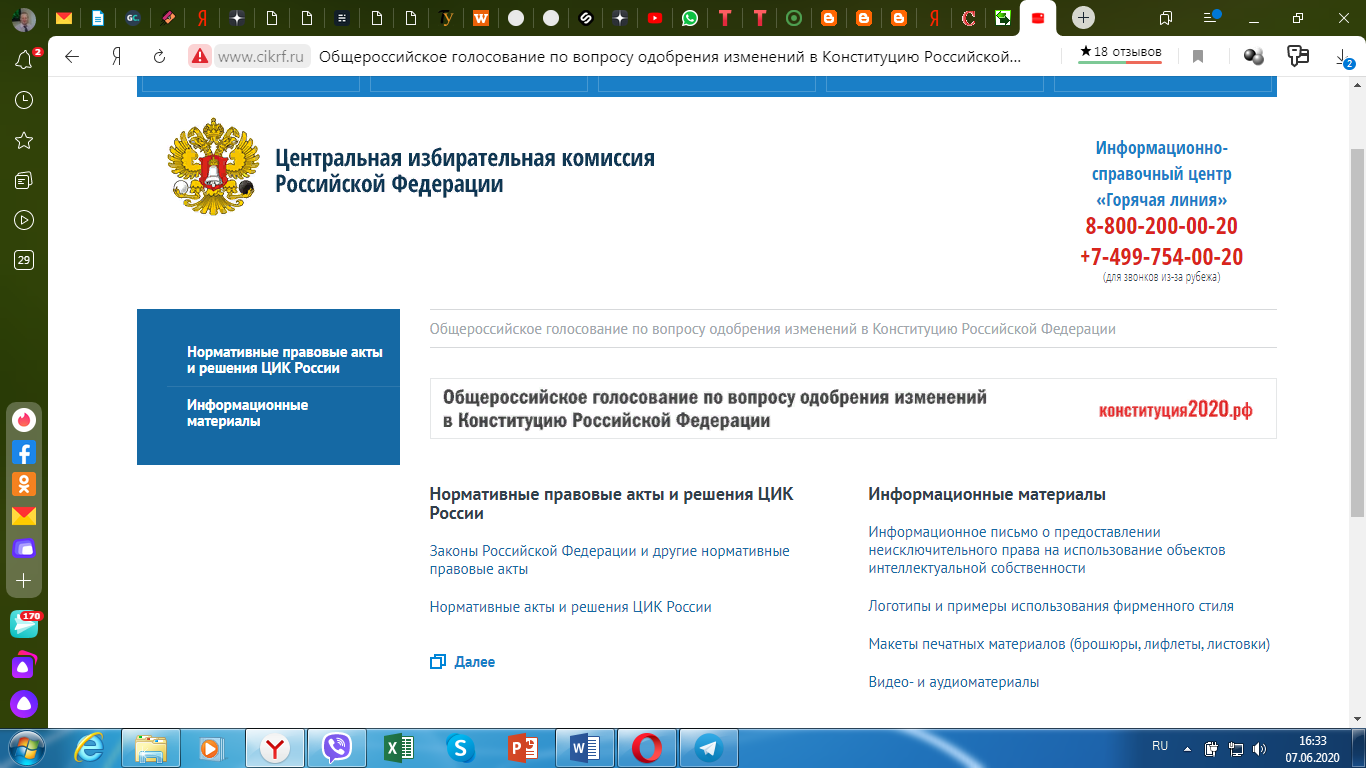1366x768 pixels.
Task: Follow link Нормативные акты и решения ЦИК России
Action: click(570, 607)
